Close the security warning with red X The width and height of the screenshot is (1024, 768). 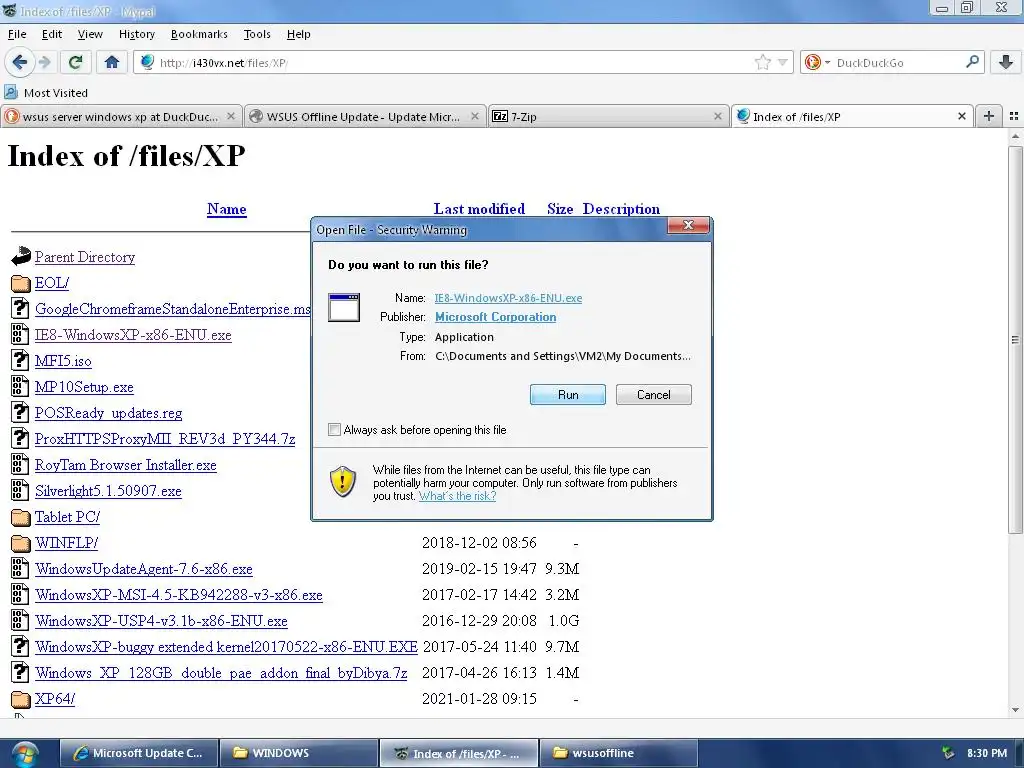688,225
